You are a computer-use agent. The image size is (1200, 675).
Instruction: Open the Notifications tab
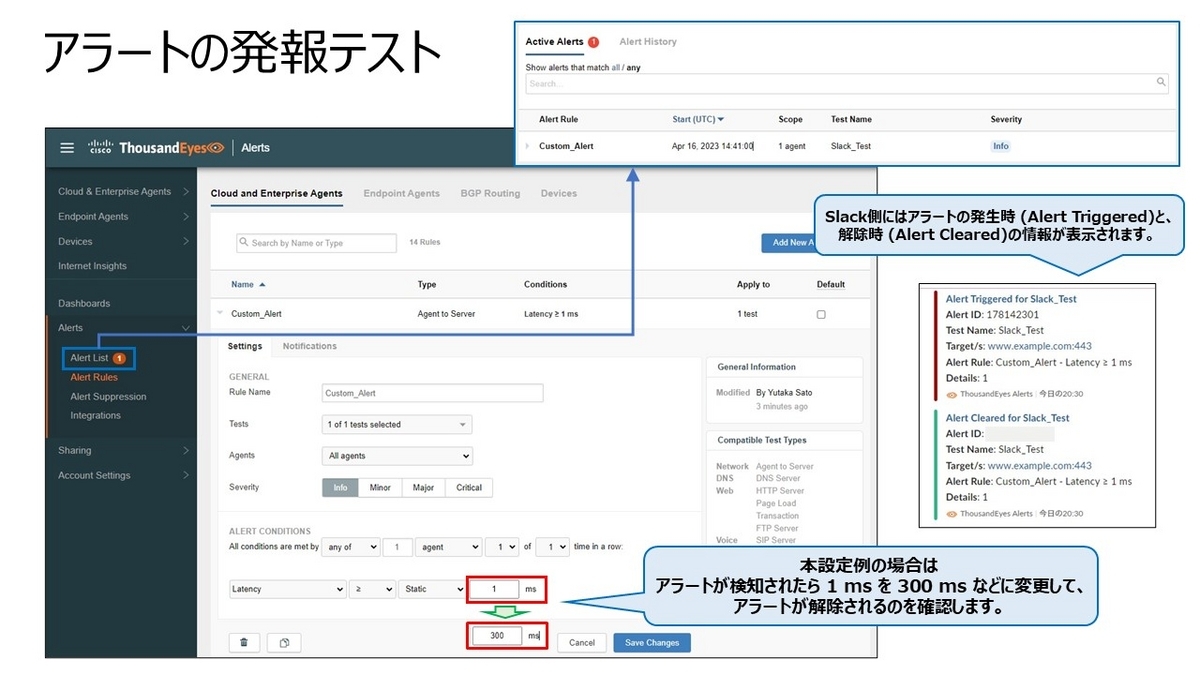pos(310,346)
